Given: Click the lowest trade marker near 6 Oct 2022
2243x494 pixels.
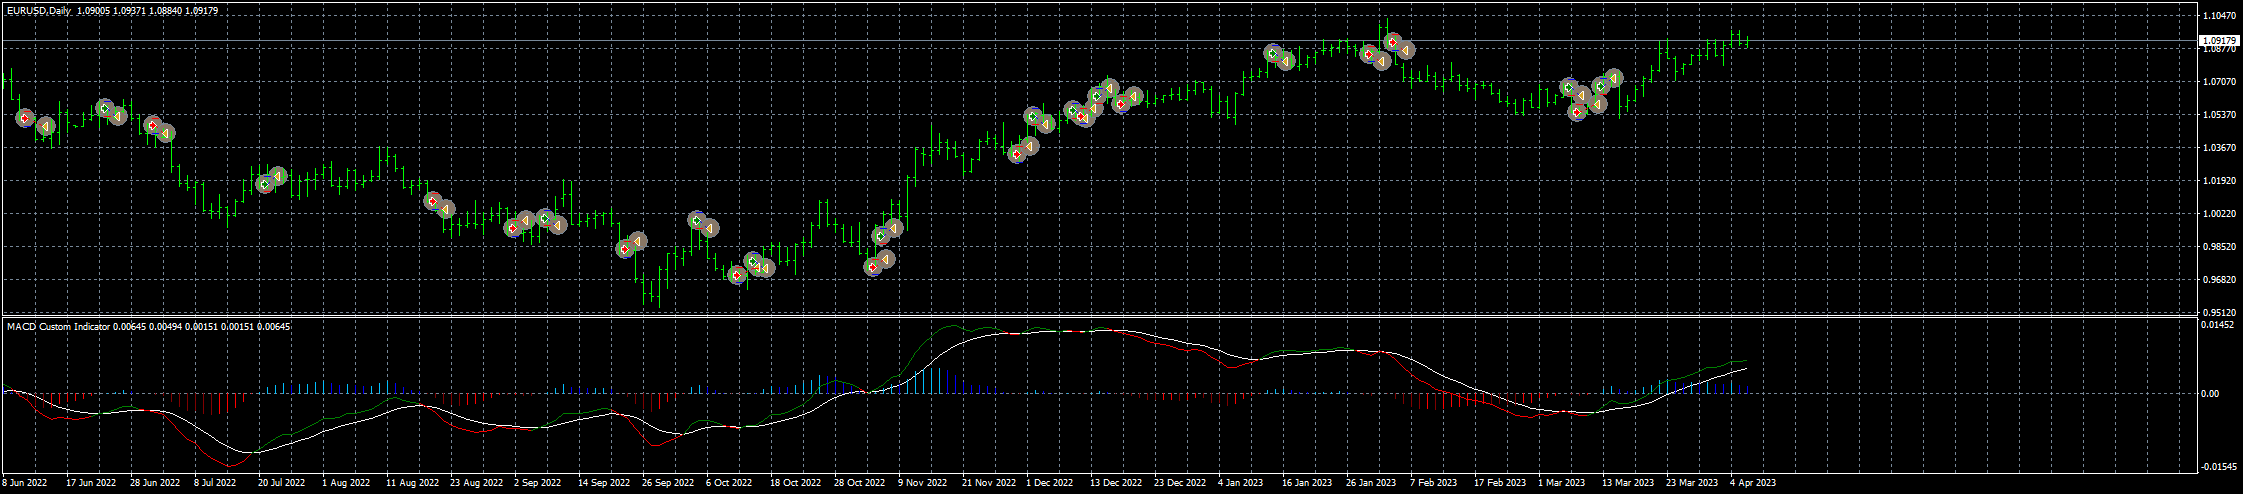Looking at the screenshot, I should click(737, 275).
